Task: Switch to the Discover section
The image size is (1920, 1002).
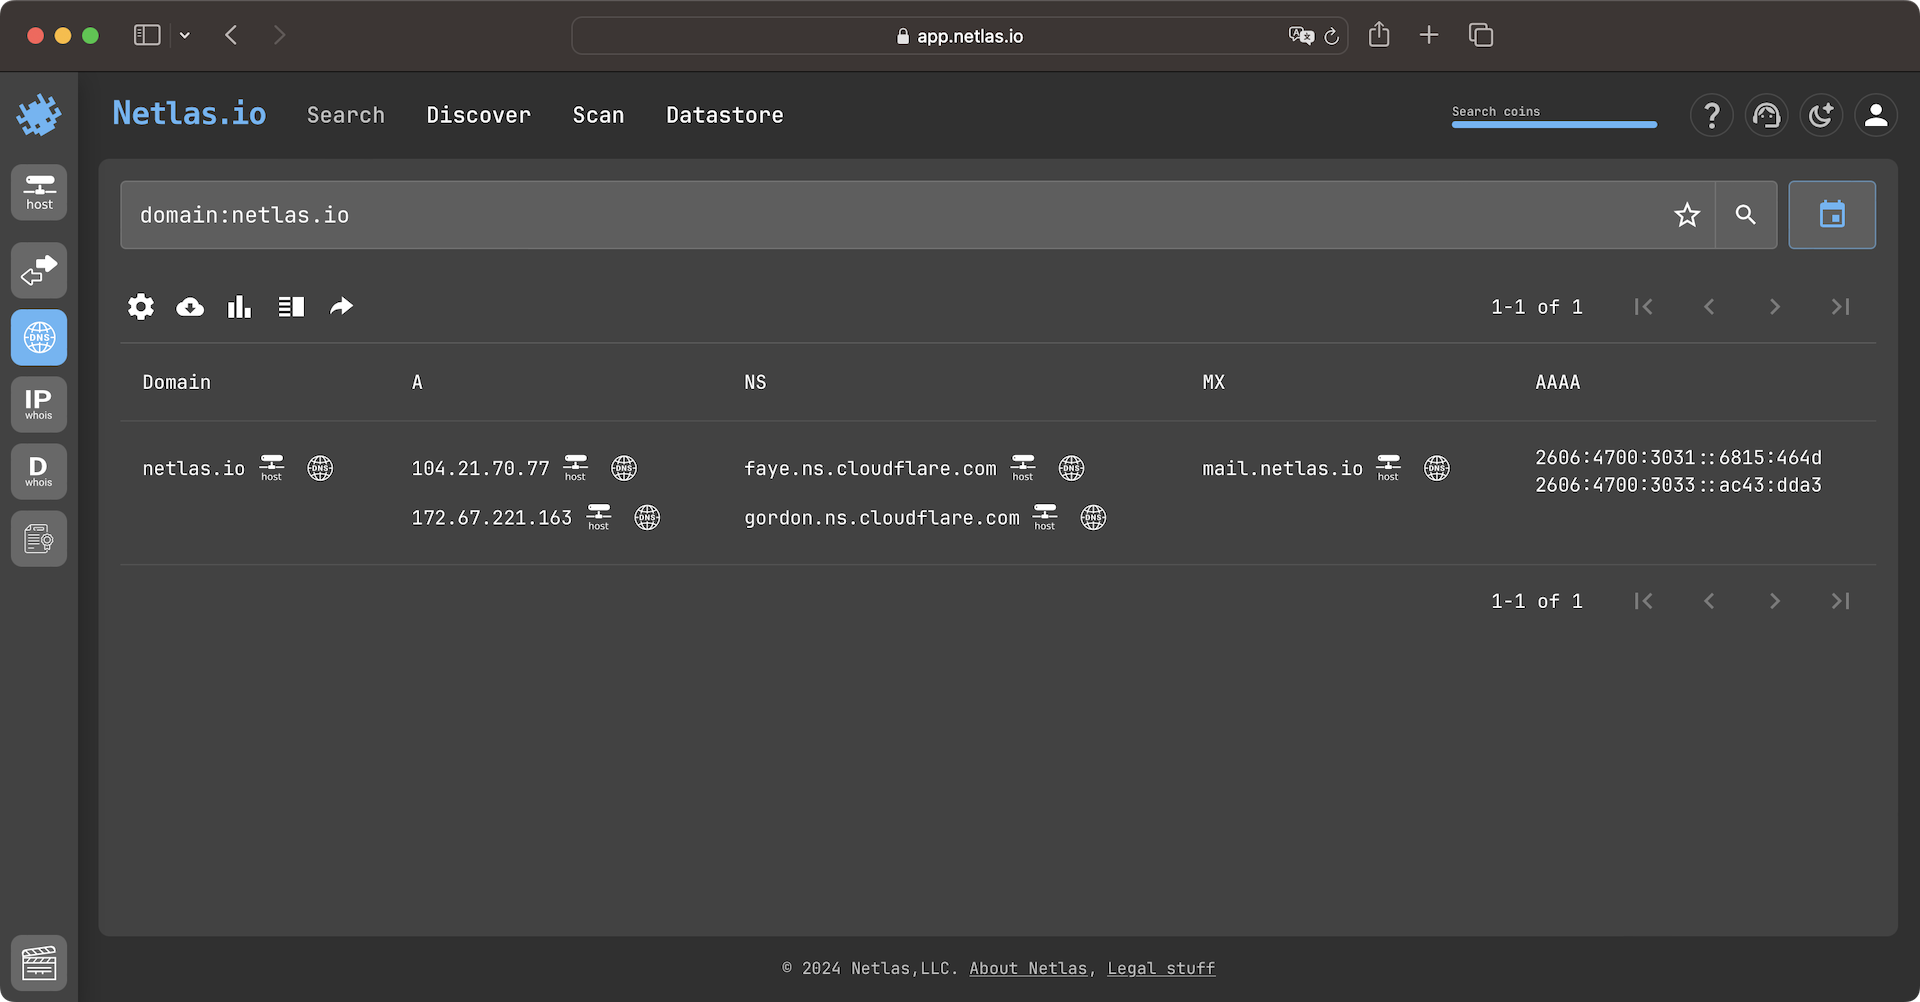Action: tap(478, 114)
